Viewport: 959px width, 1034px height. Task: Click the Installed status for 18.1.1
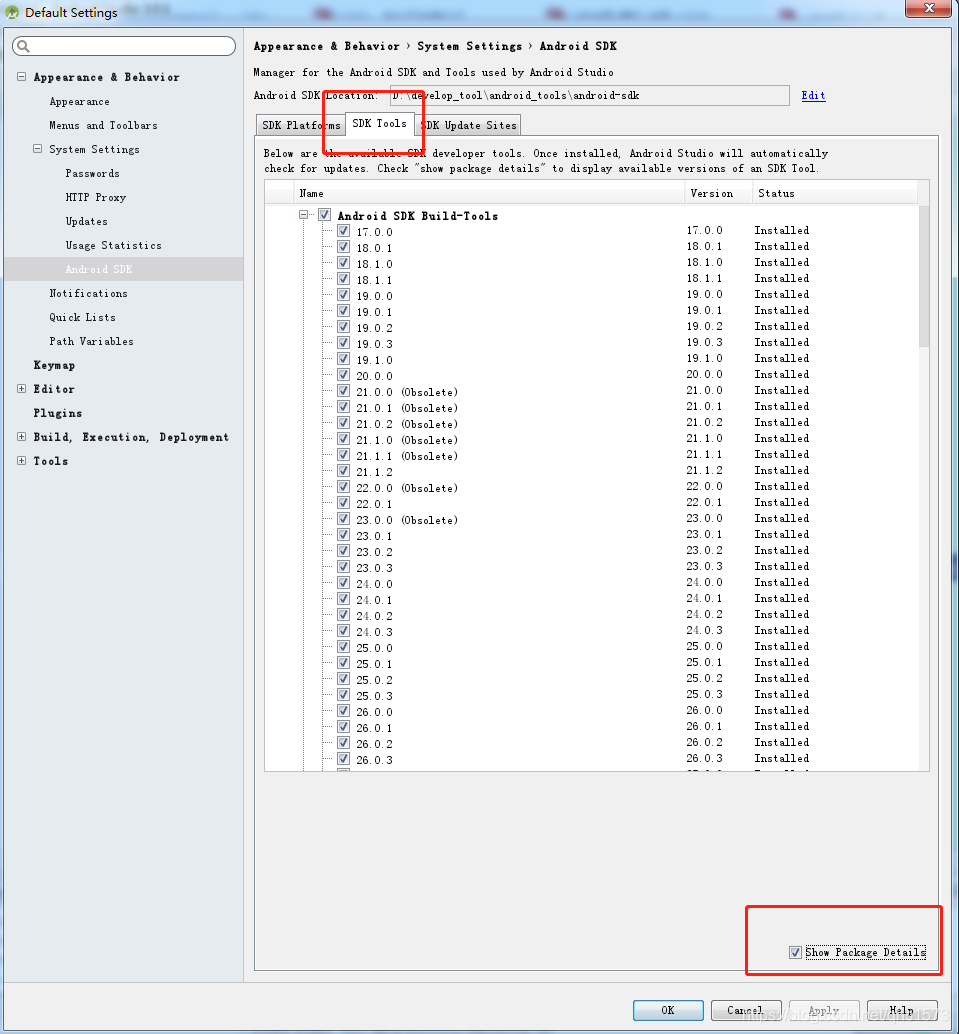(x=782, y=278)
